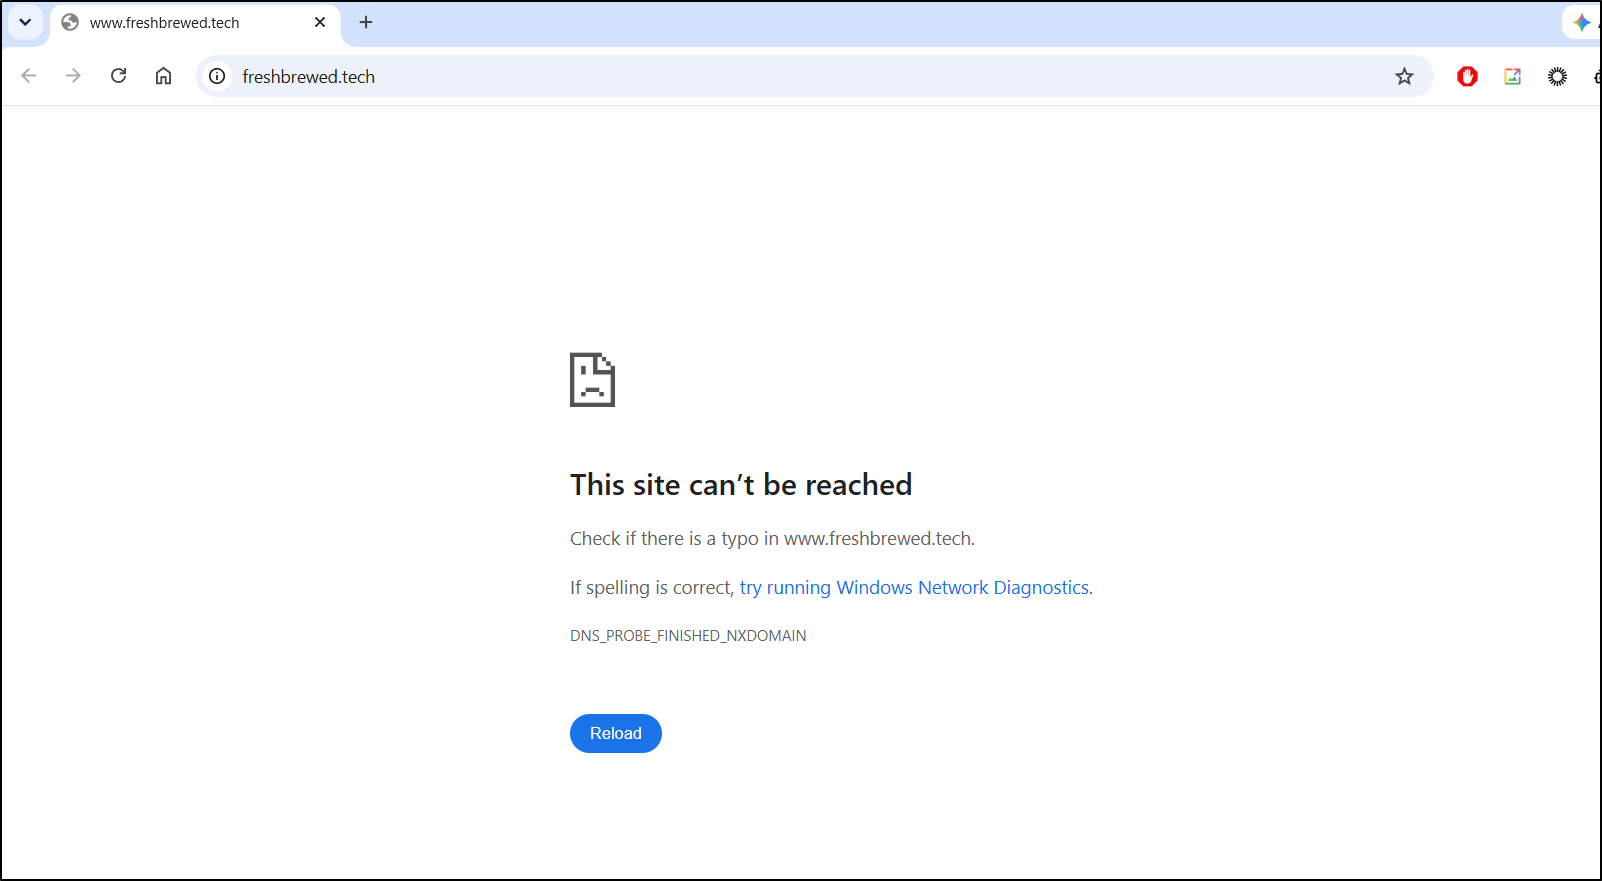Go forward to next page
Image resolution: width=1602 pixels, height=881 pixels.
point(73,76)
